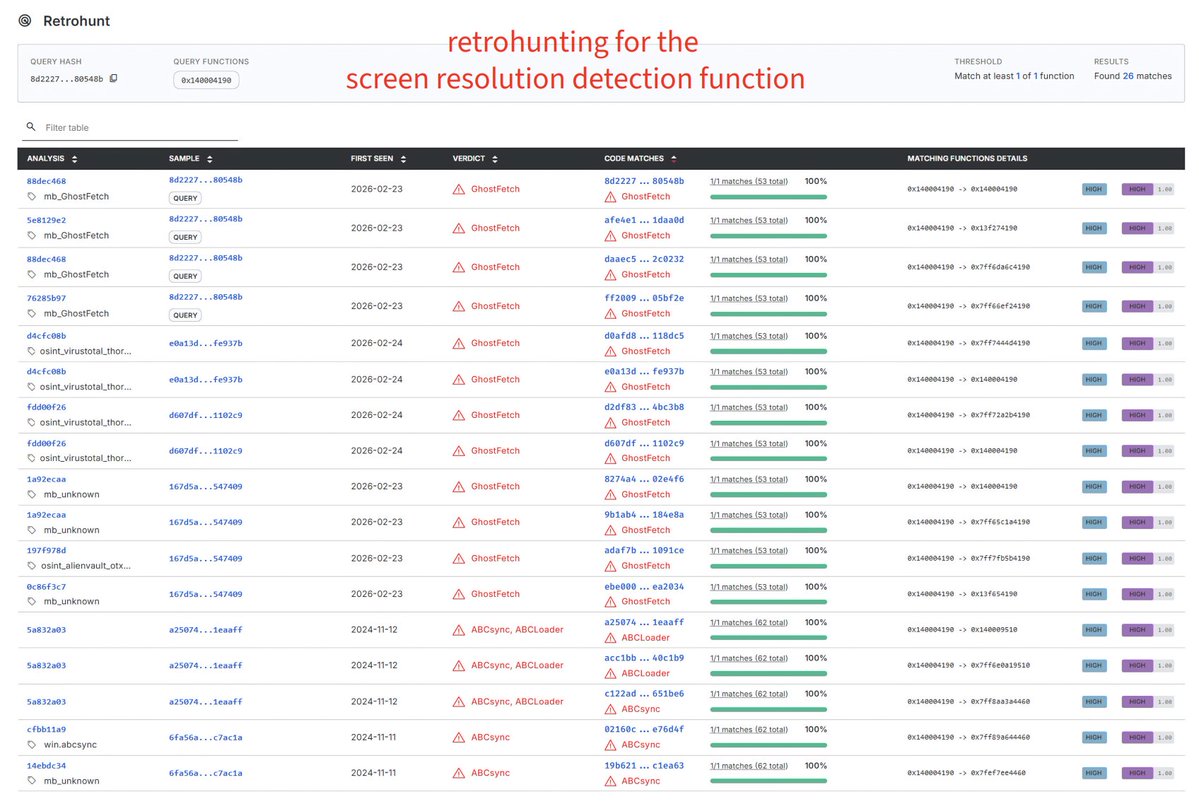Open analysis 76285b97
The width and height of the screenshot is (1199, 804).
[46, 298]
